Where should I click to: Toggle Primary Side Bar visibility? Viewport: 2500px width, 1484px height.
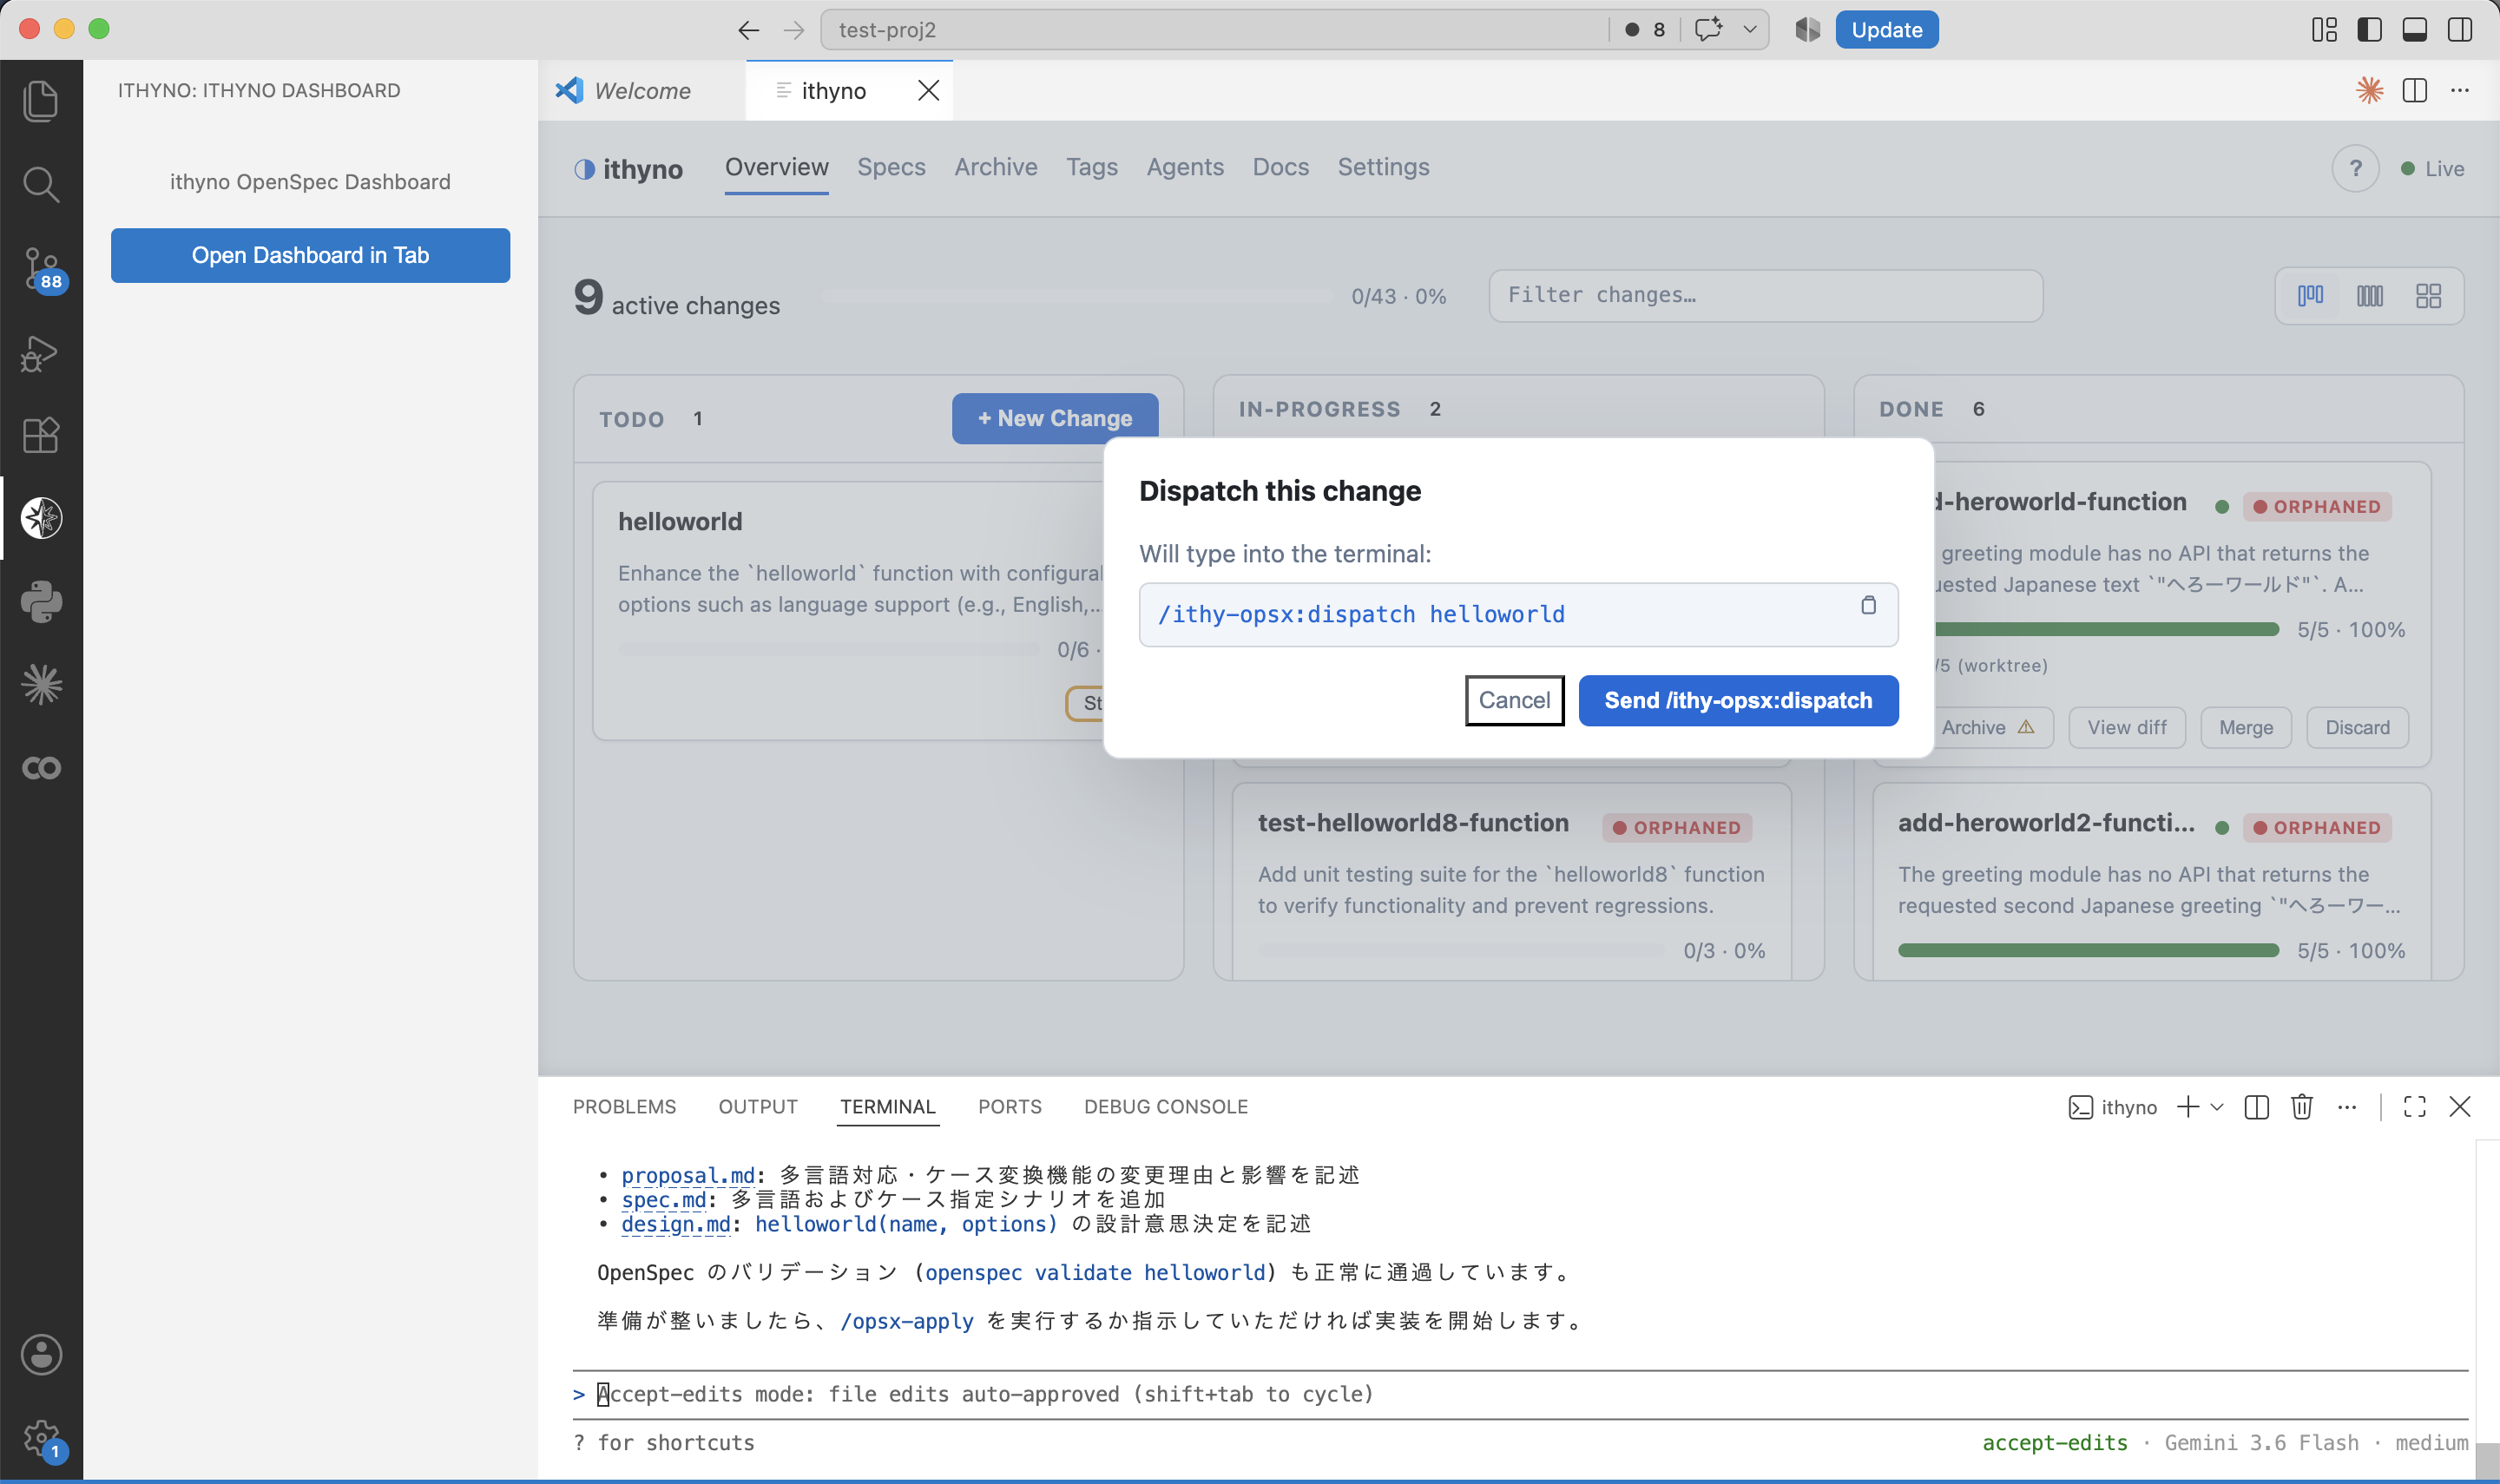2370,30
